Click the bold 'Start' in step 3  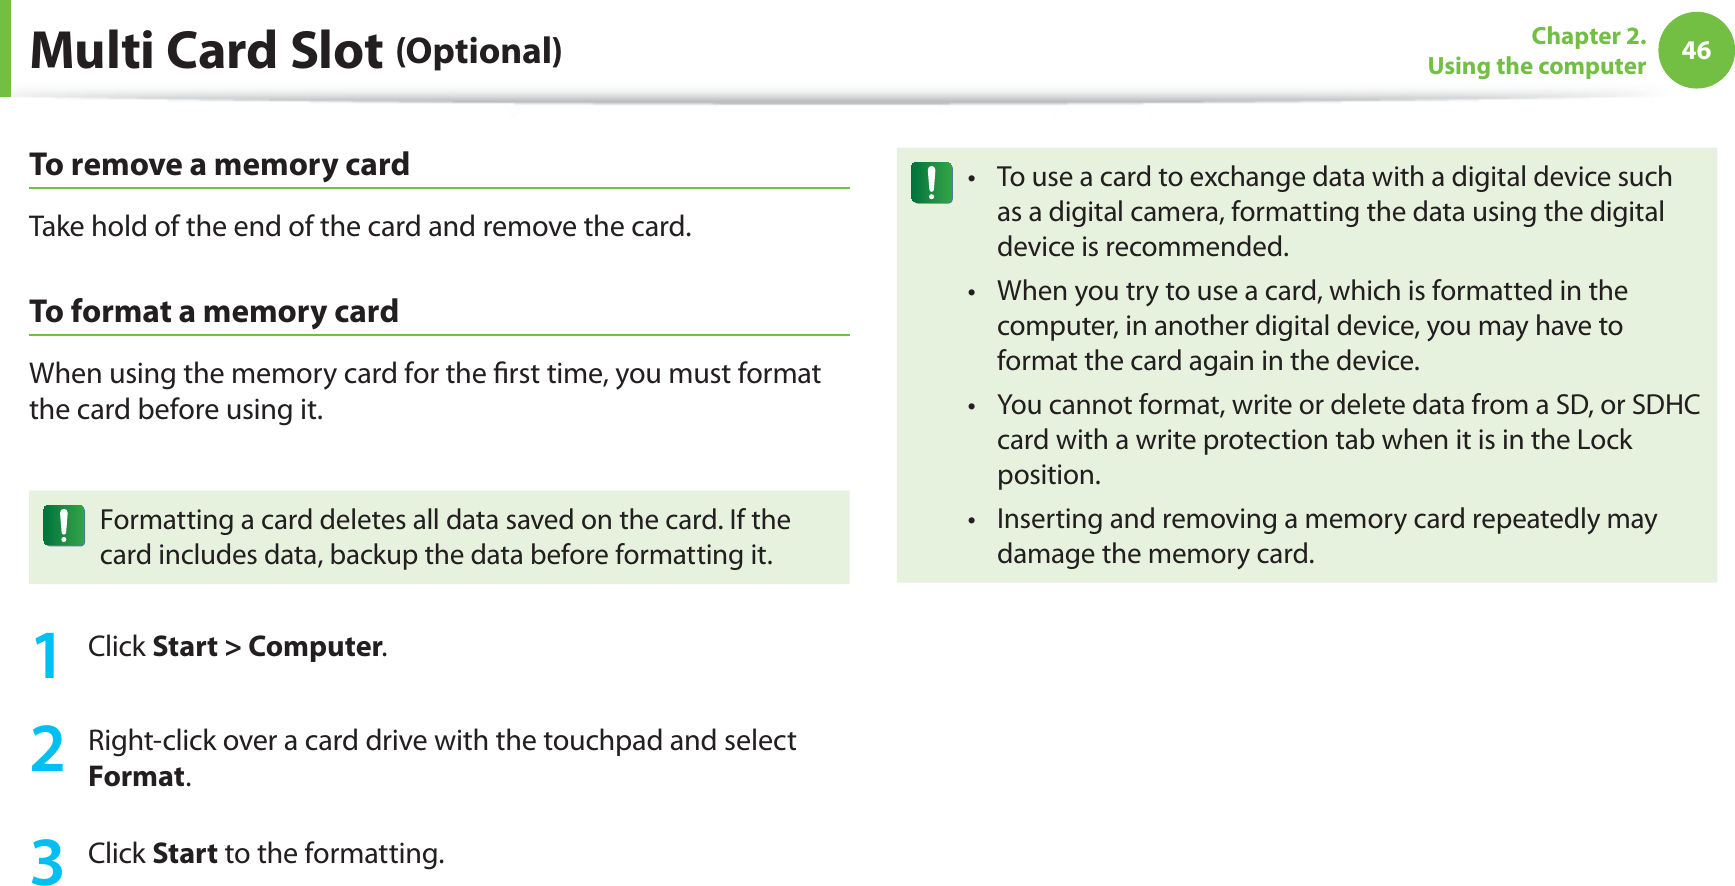point(185,854)
